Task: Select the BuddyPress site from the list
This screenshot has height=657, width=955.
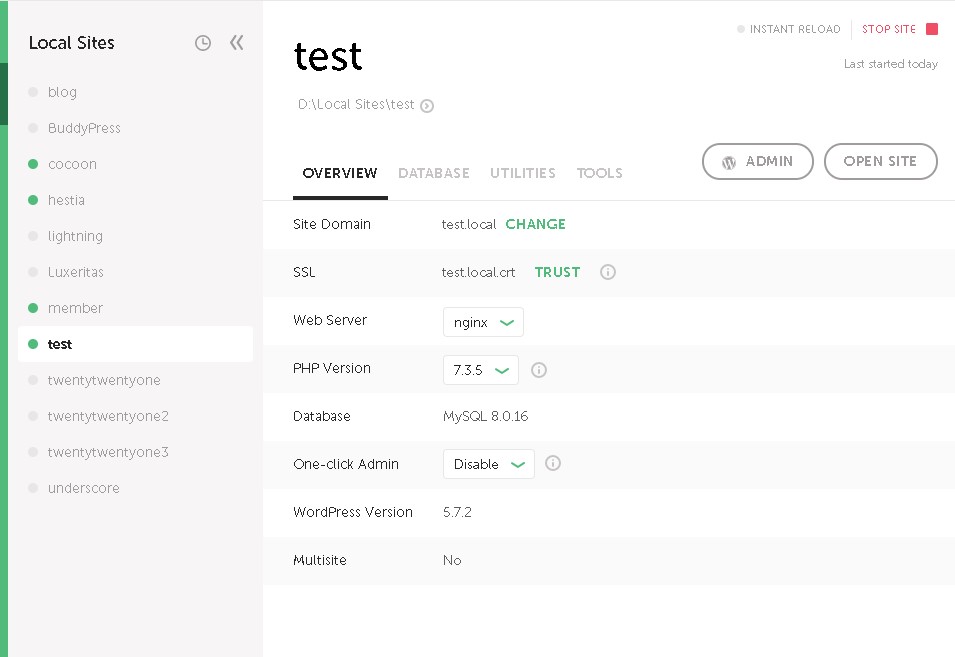Action: [84, 128]
